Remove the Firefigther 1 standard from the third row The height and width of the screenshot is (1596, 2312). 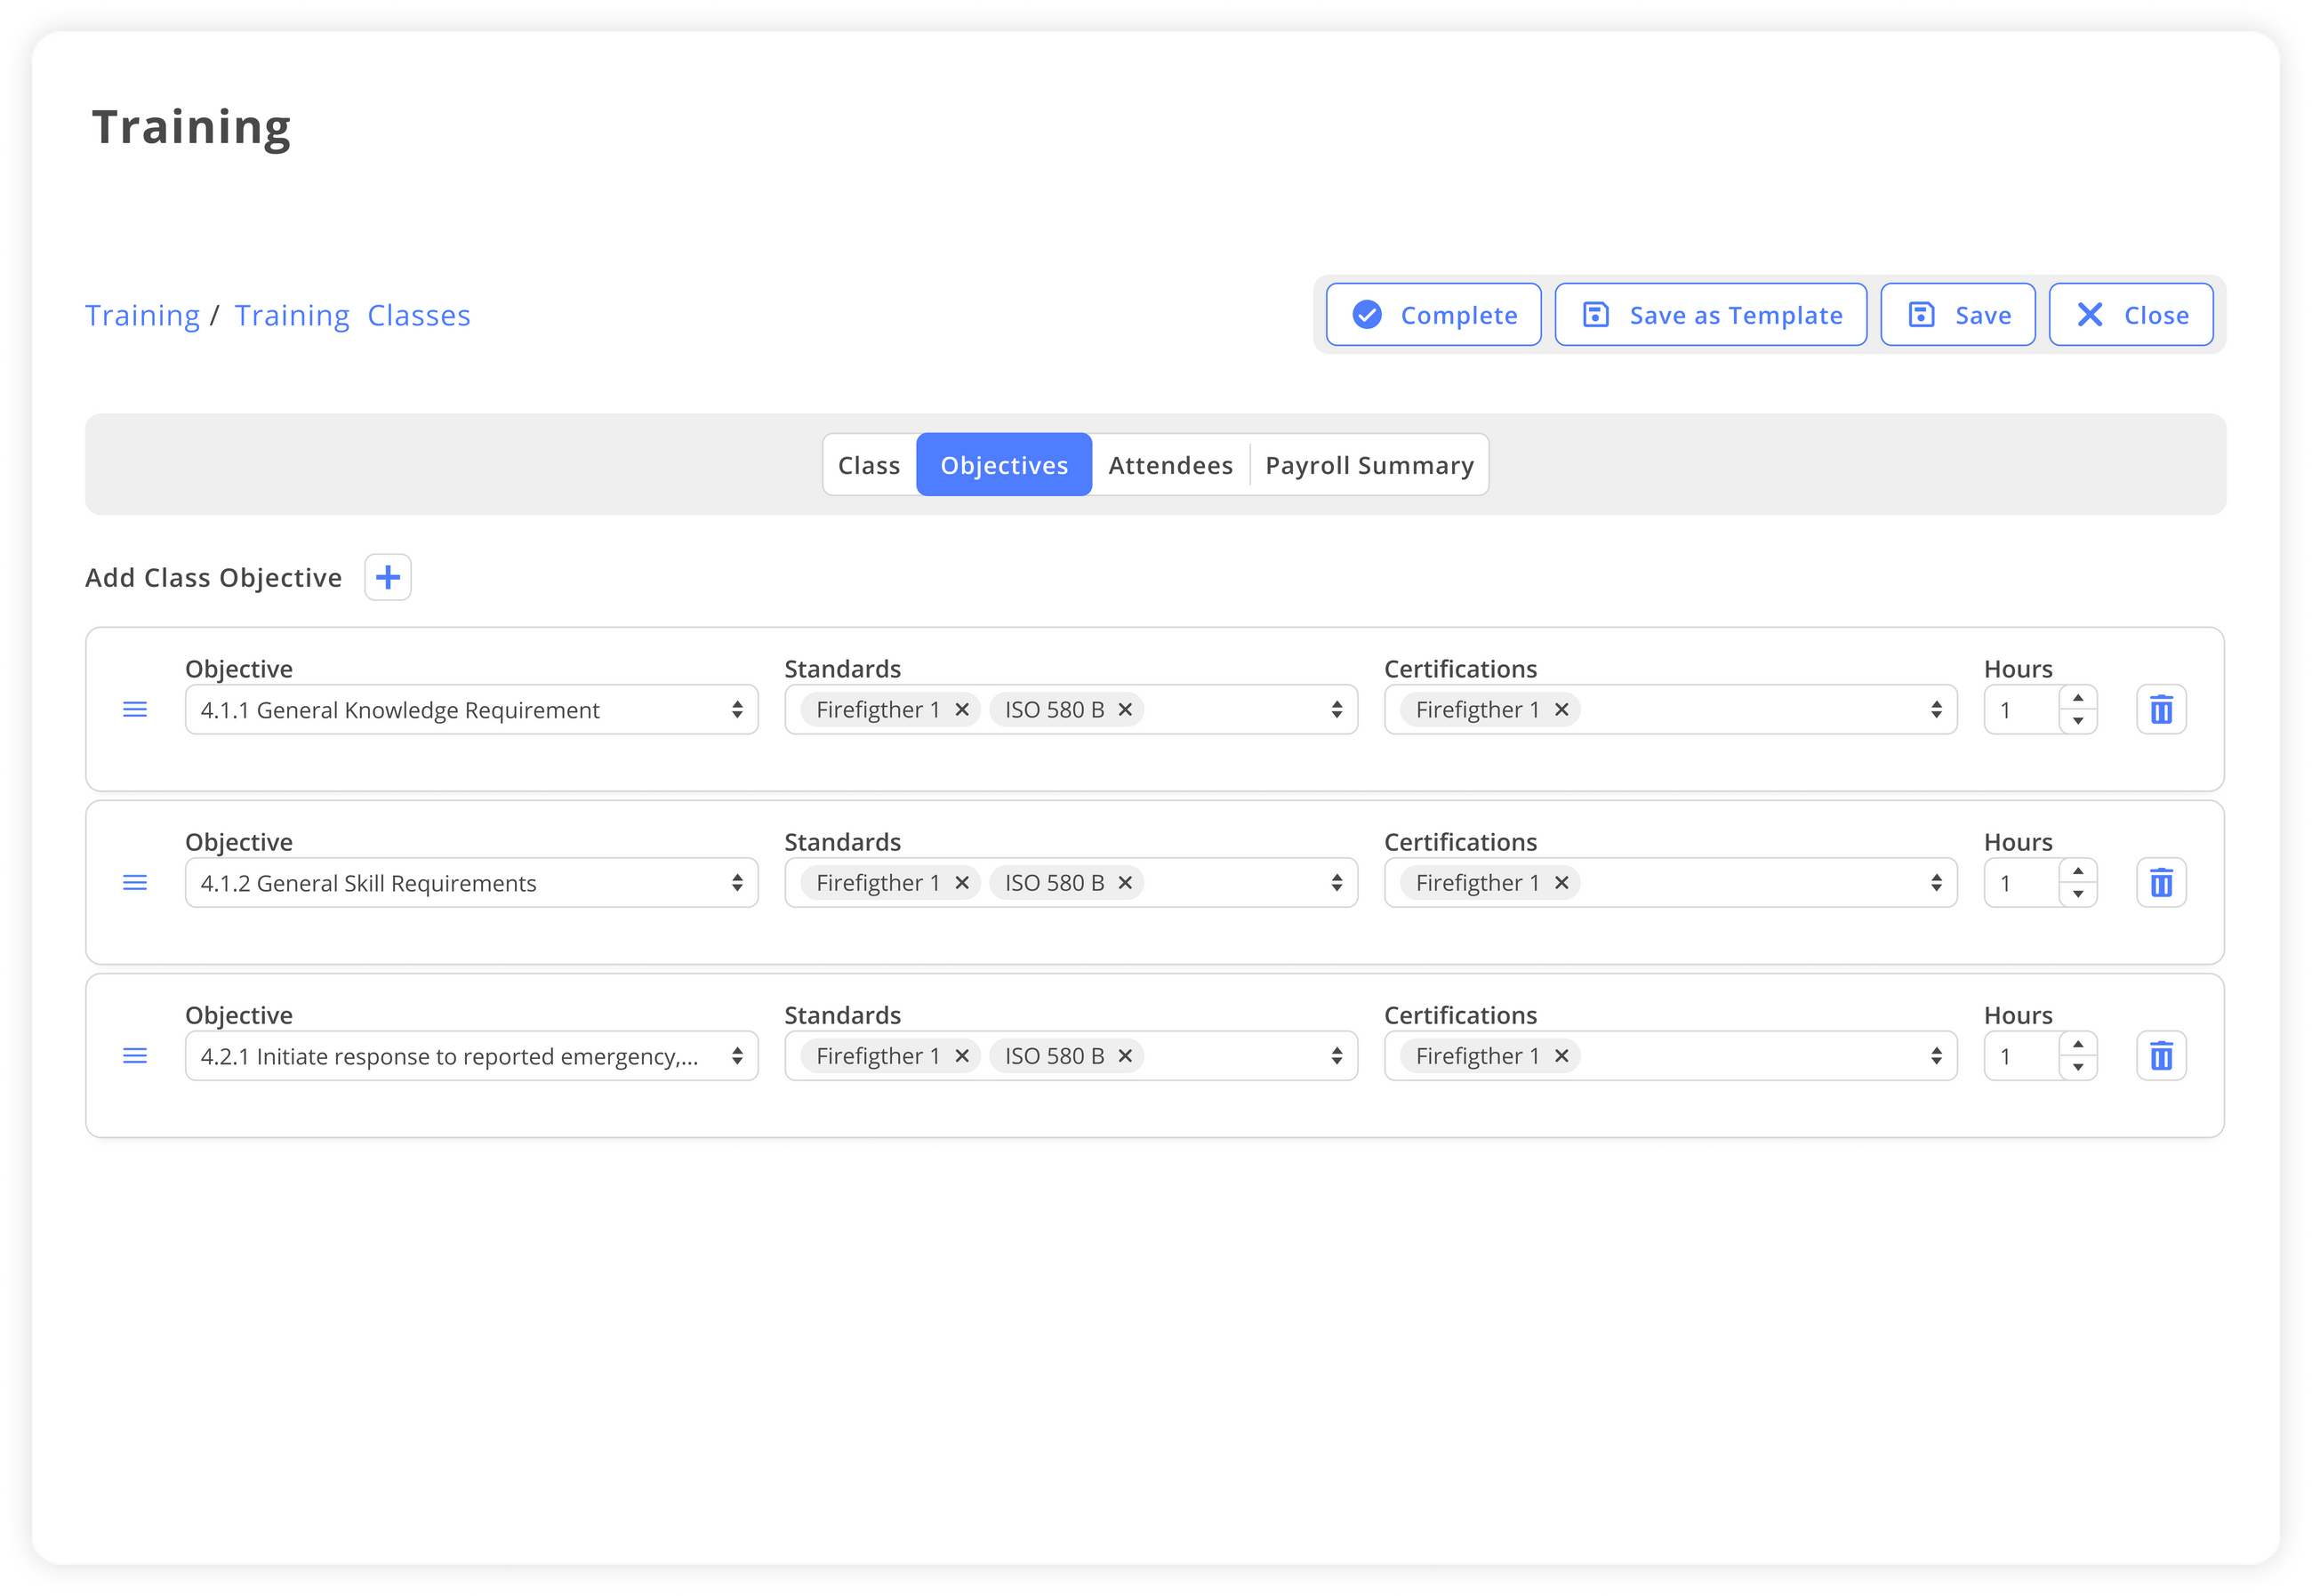coord(962,1055)
